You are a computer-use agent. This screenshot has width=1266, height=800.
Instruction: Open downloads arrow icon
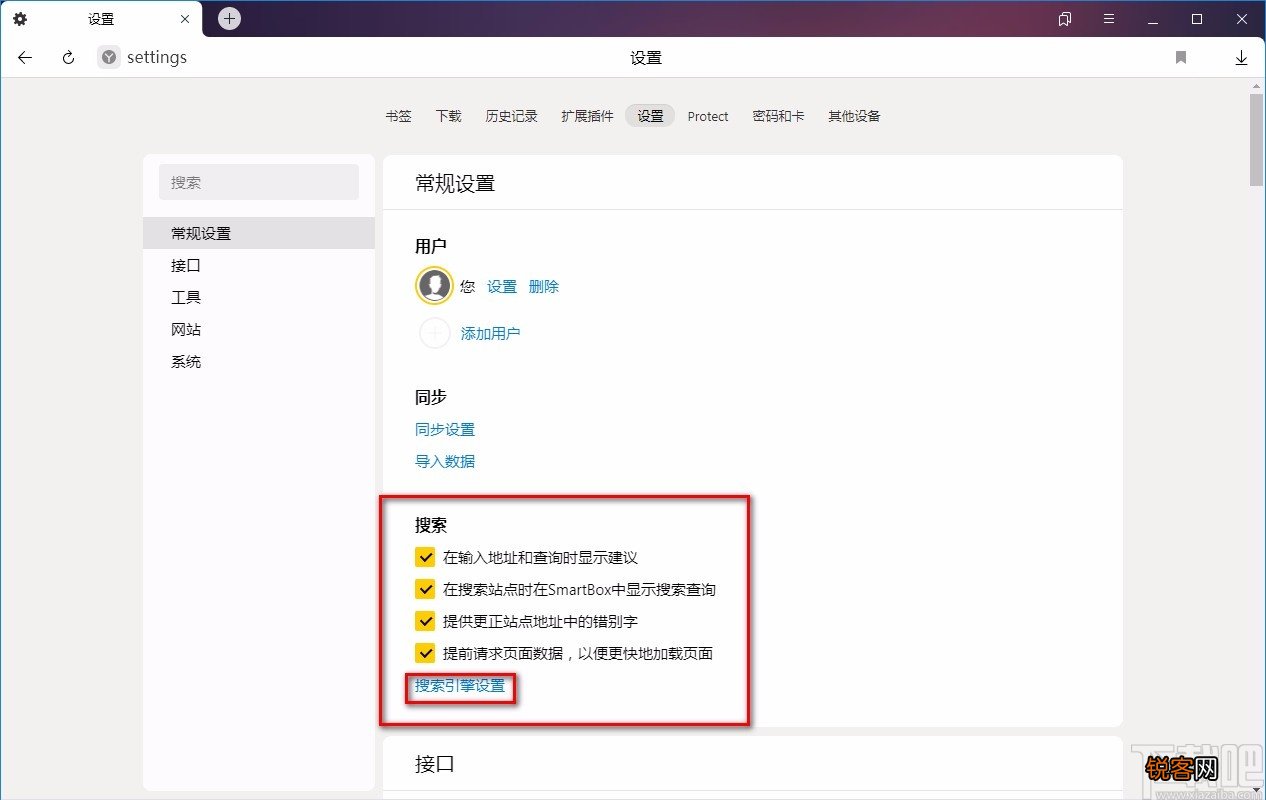[1241, 58]
